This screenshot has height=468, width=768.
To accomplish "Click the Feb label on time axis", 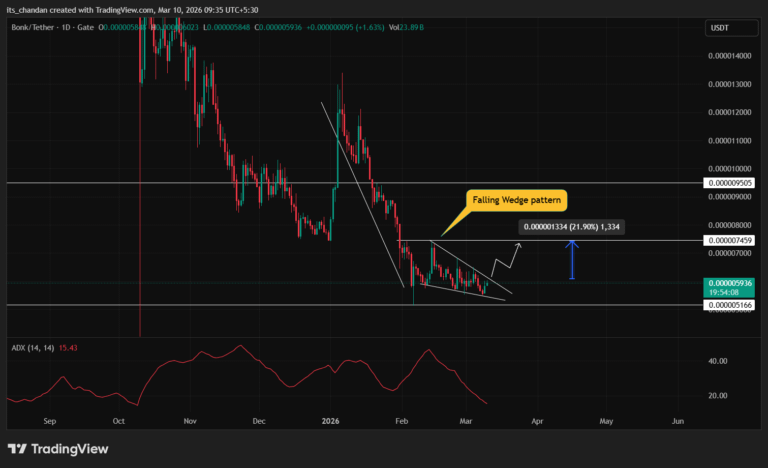I will (x=402, y=421).
